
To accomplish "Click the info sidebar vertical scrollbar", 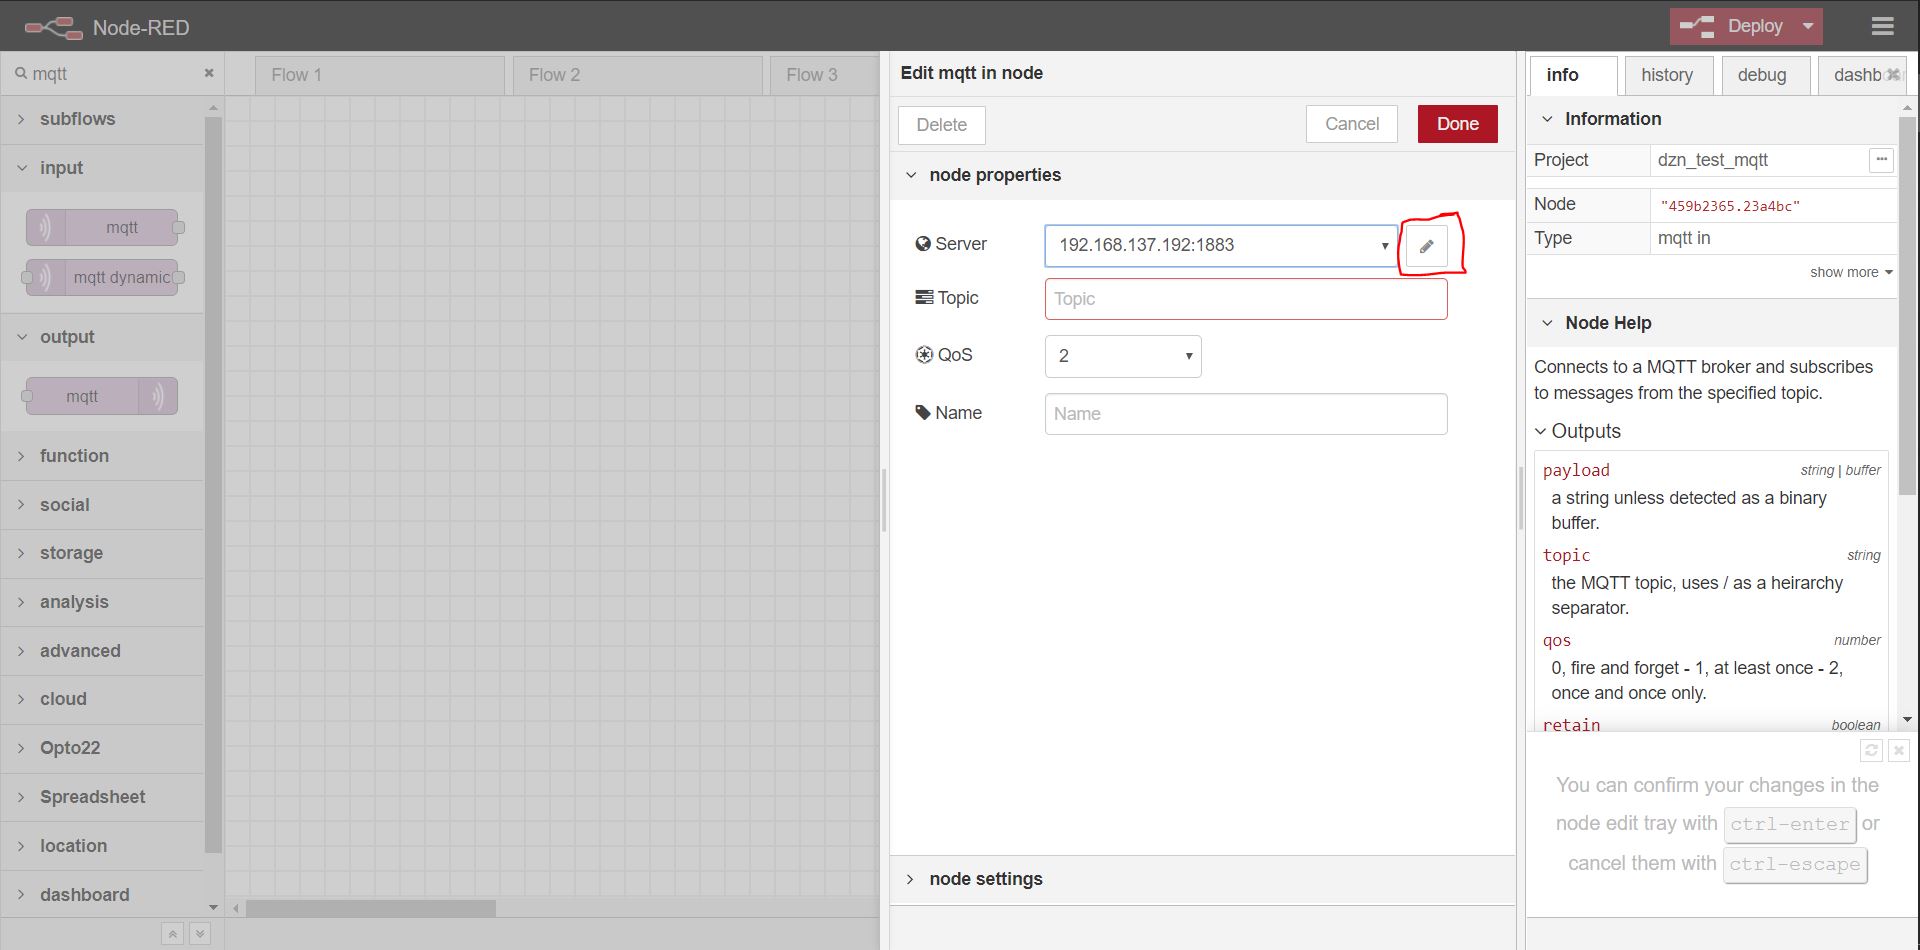I will 1907,305.
